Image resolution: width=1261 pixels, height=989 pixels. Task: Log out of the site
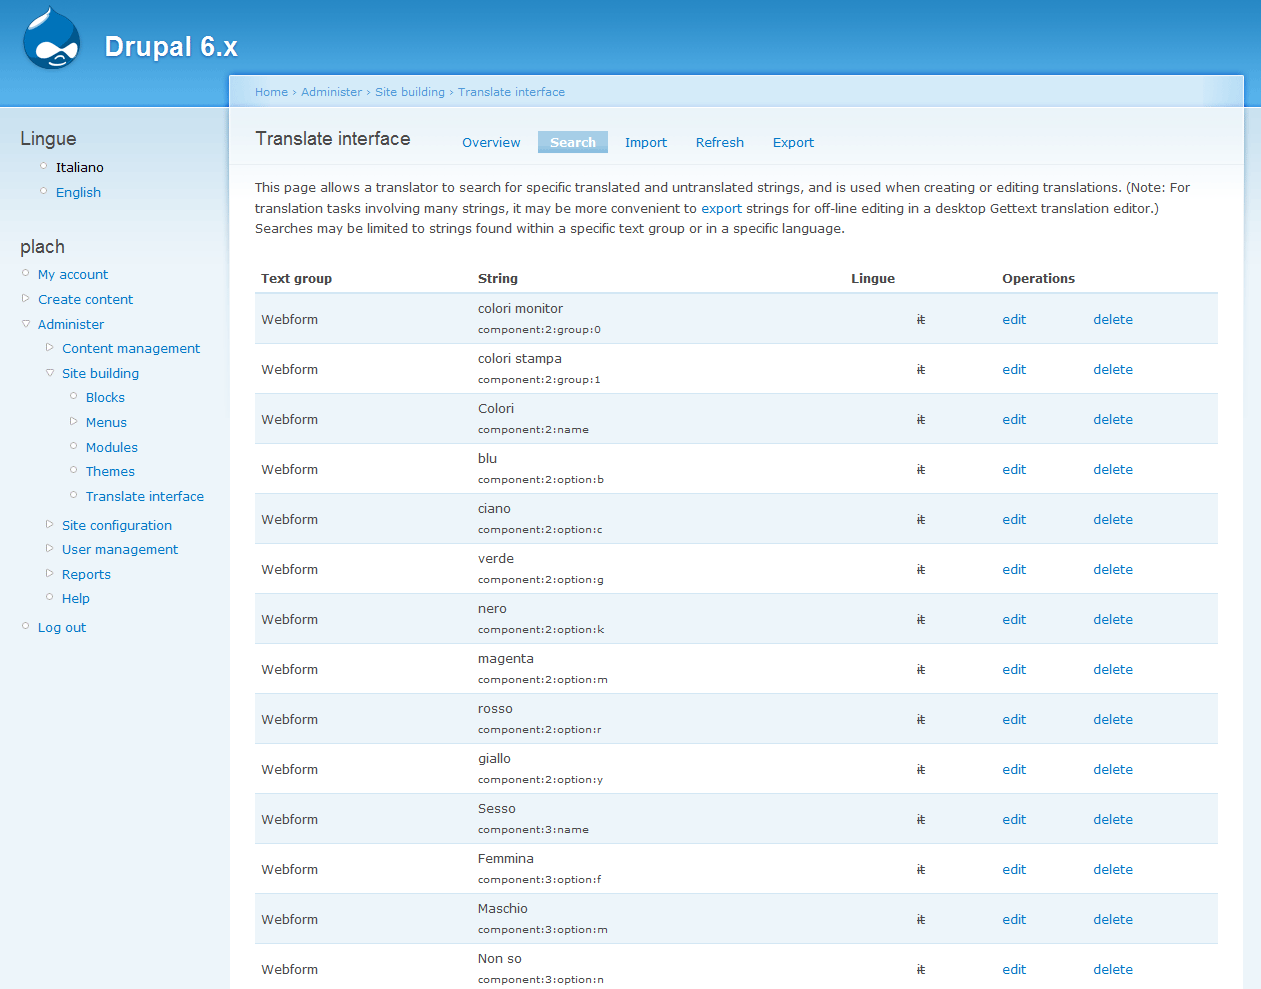tap(62, 627)
